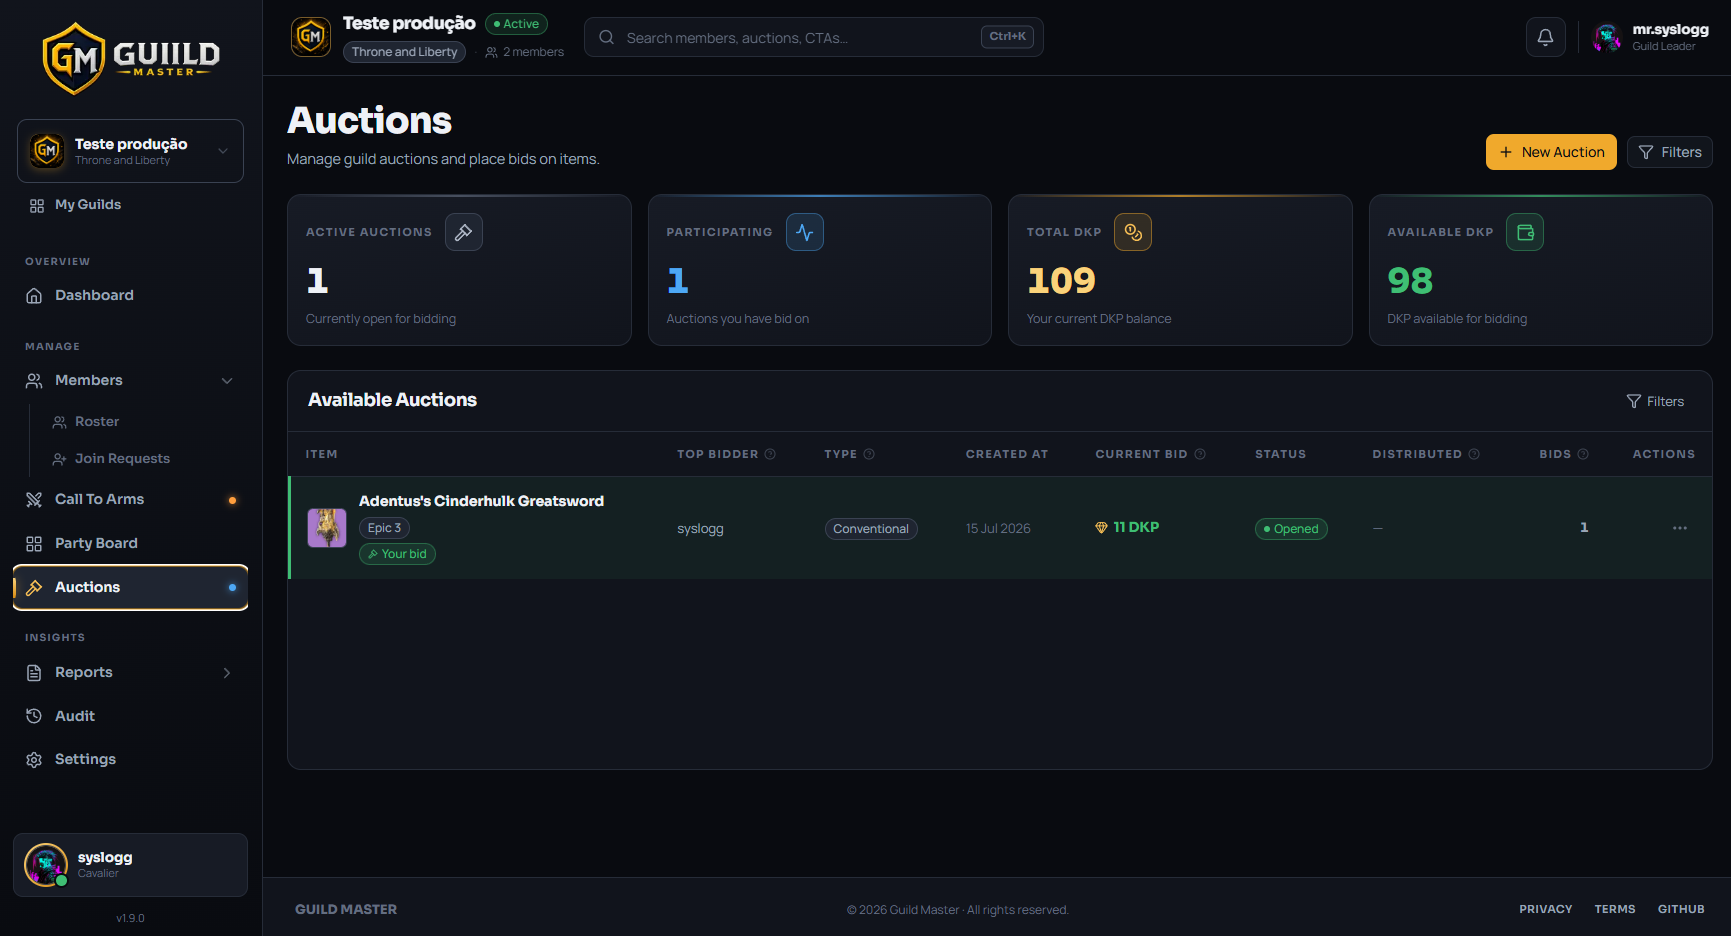Click the gavel icon in Active Auctions card
The width and height of the screenshot is (1731, 936).
[464, 232]
